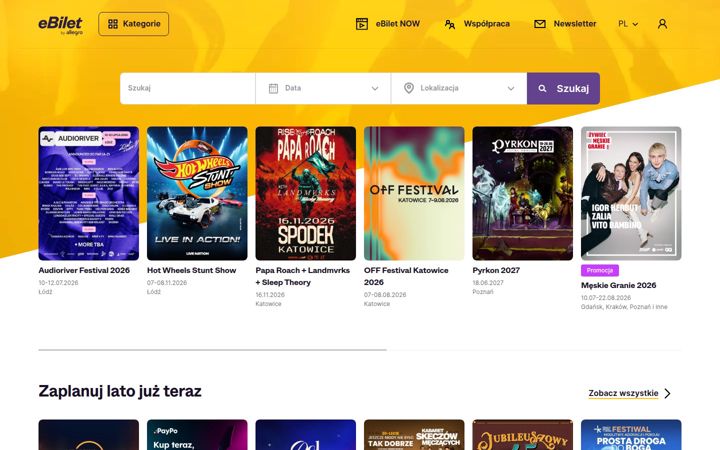
Task: Expand the PL language dropdown
Action: pos(628,24)
